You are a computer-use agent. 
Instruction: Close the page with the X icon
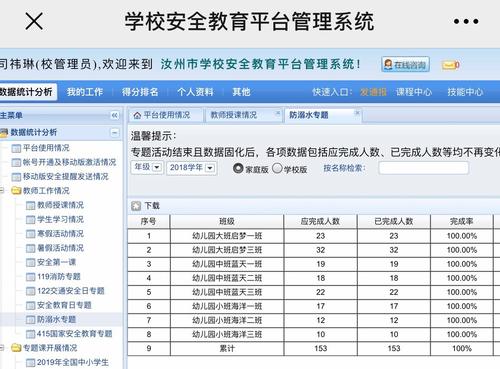click(x=34, y=21)
